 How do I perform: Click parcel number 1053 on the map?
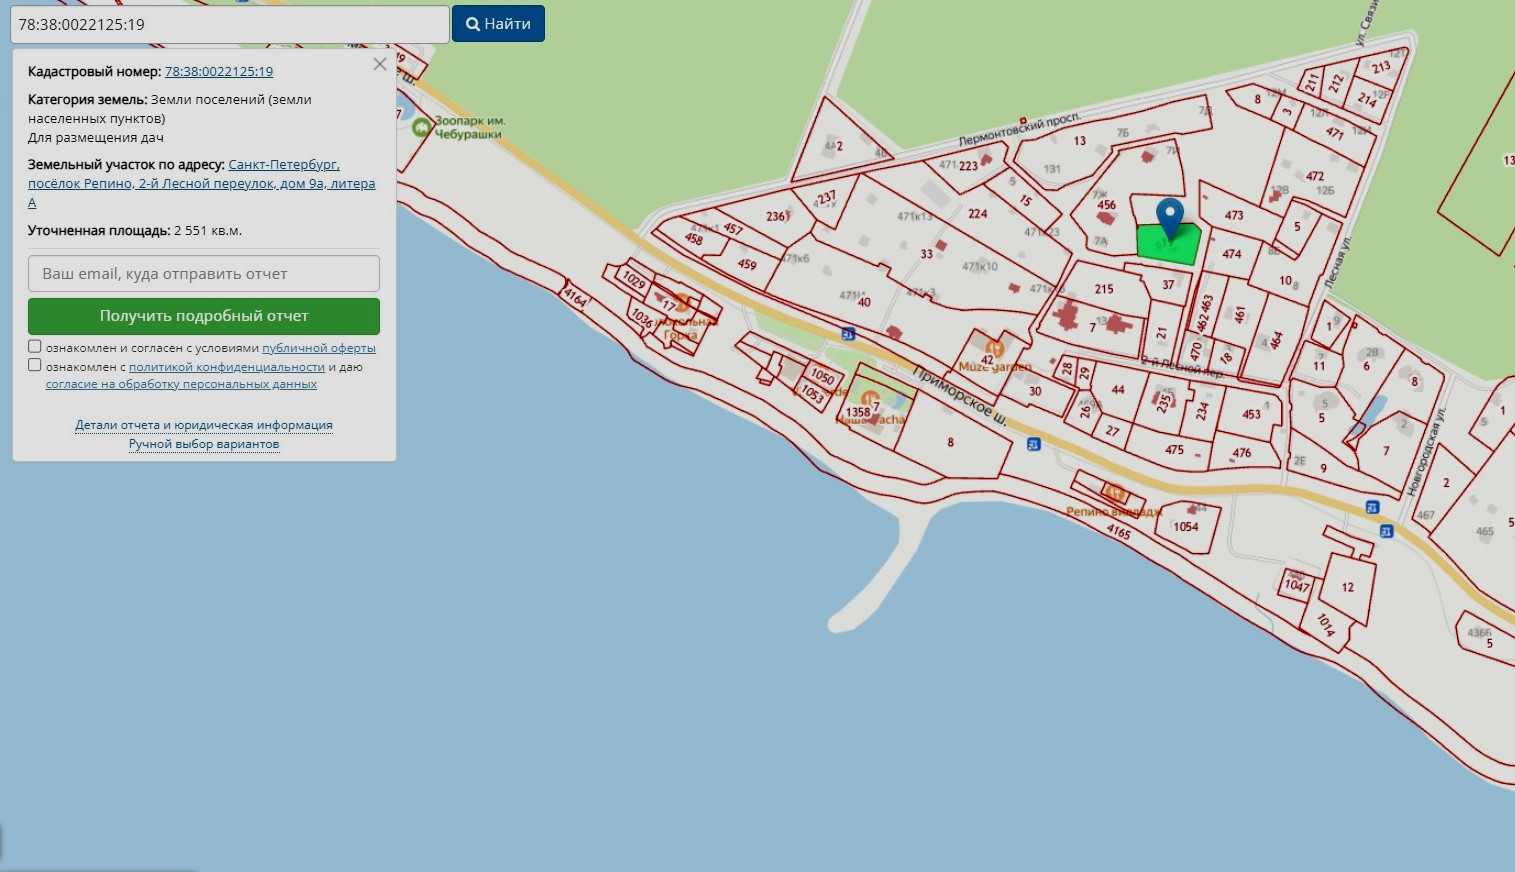[813, 395]
